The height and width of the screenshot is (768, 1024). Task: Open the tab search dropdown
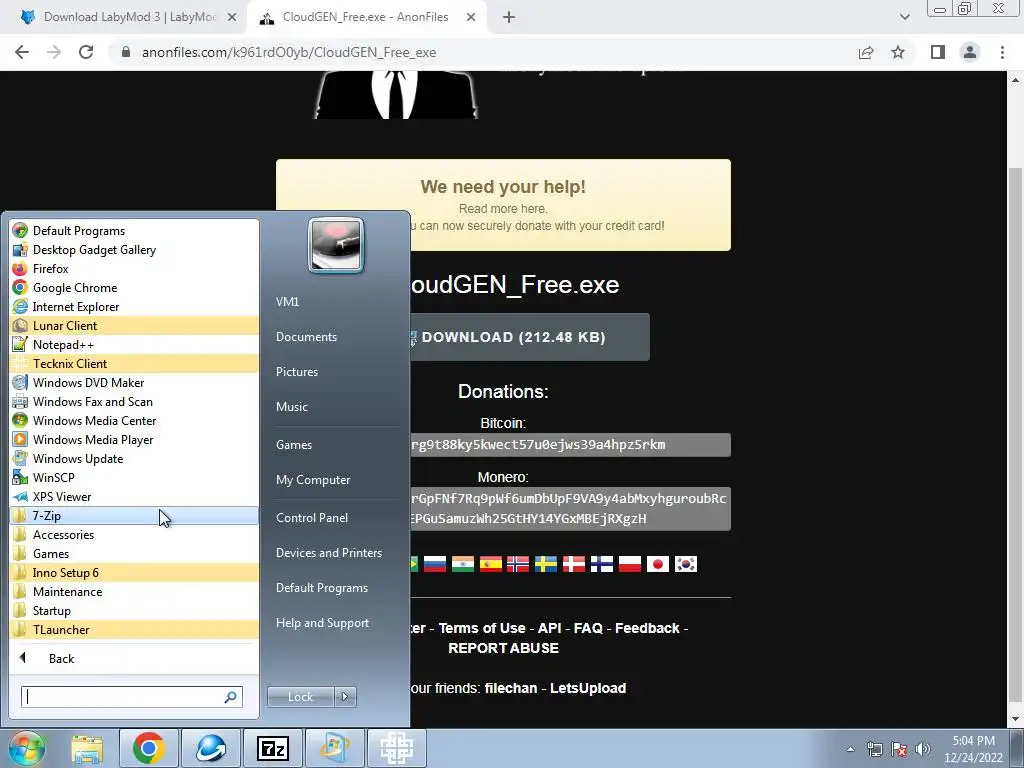click(x=904, y=17)
